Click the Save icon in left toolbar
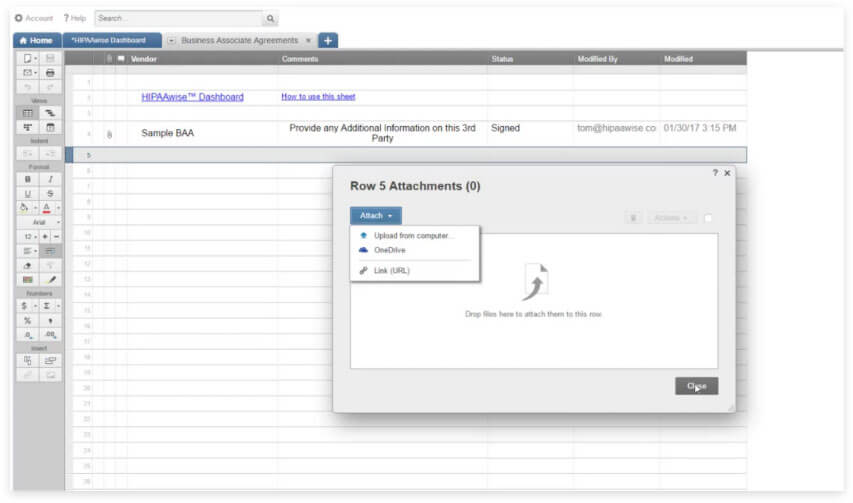 50,58
